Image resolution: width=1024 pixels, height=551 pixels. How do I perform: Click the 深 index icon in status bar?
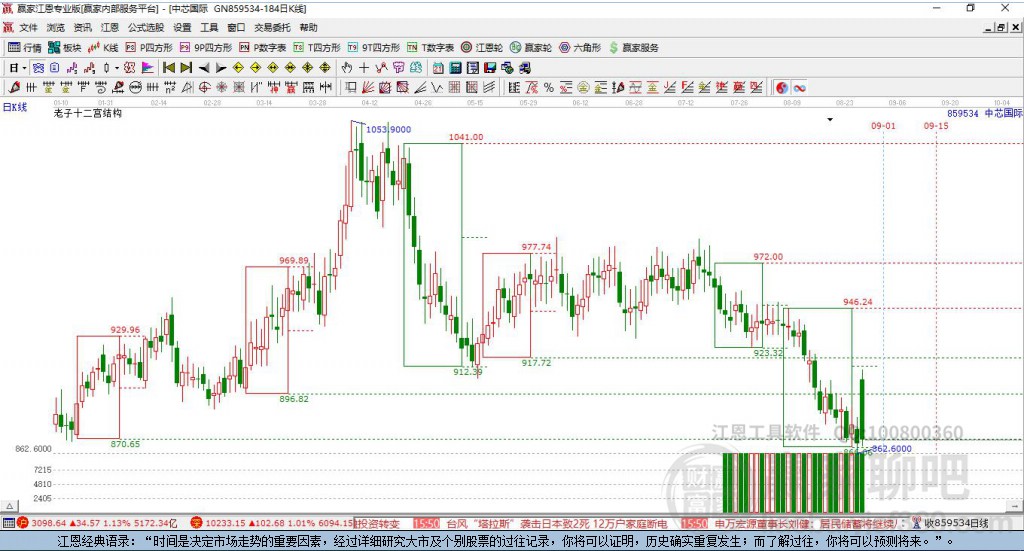196,523
